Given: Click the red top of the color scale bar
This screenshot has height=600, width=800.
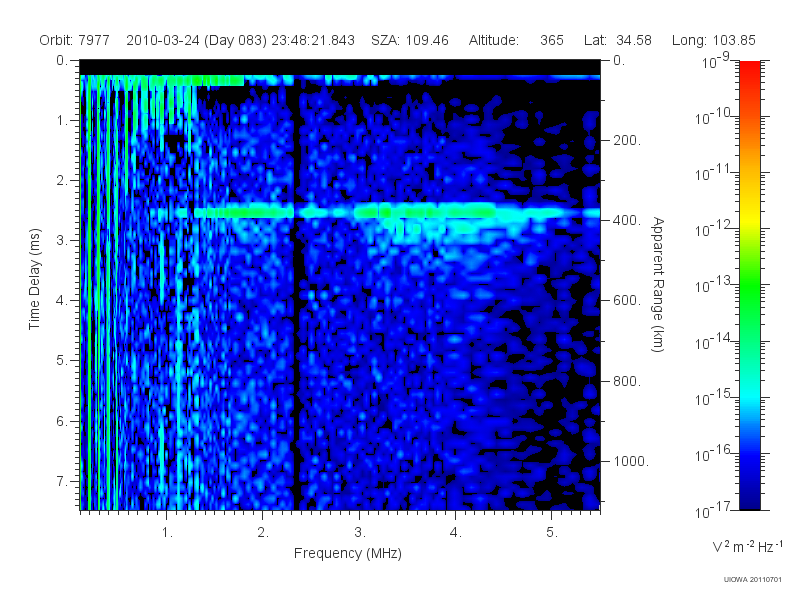Looking at the screenshot, I should click(x=749, y=71).
